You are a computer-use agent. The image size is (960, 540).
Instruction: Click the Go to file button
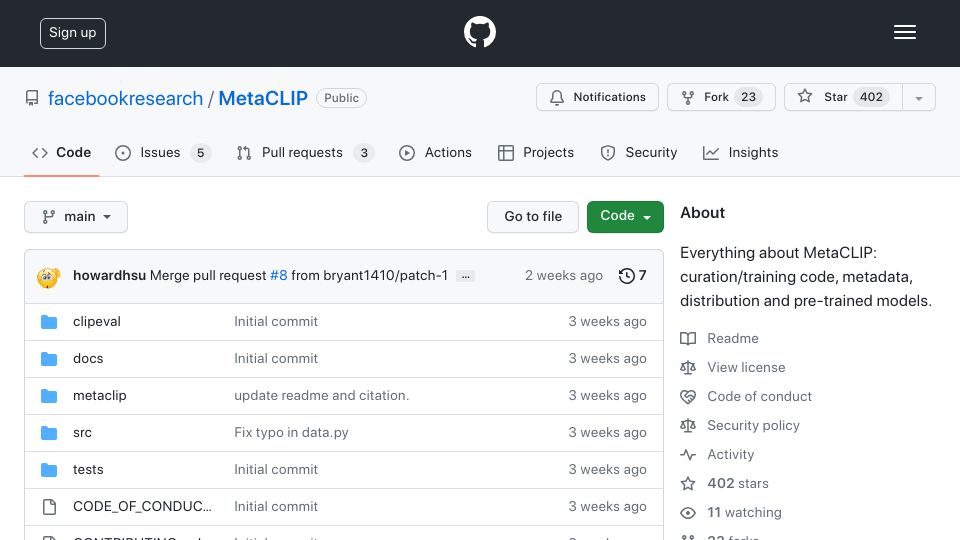point(533,217)
